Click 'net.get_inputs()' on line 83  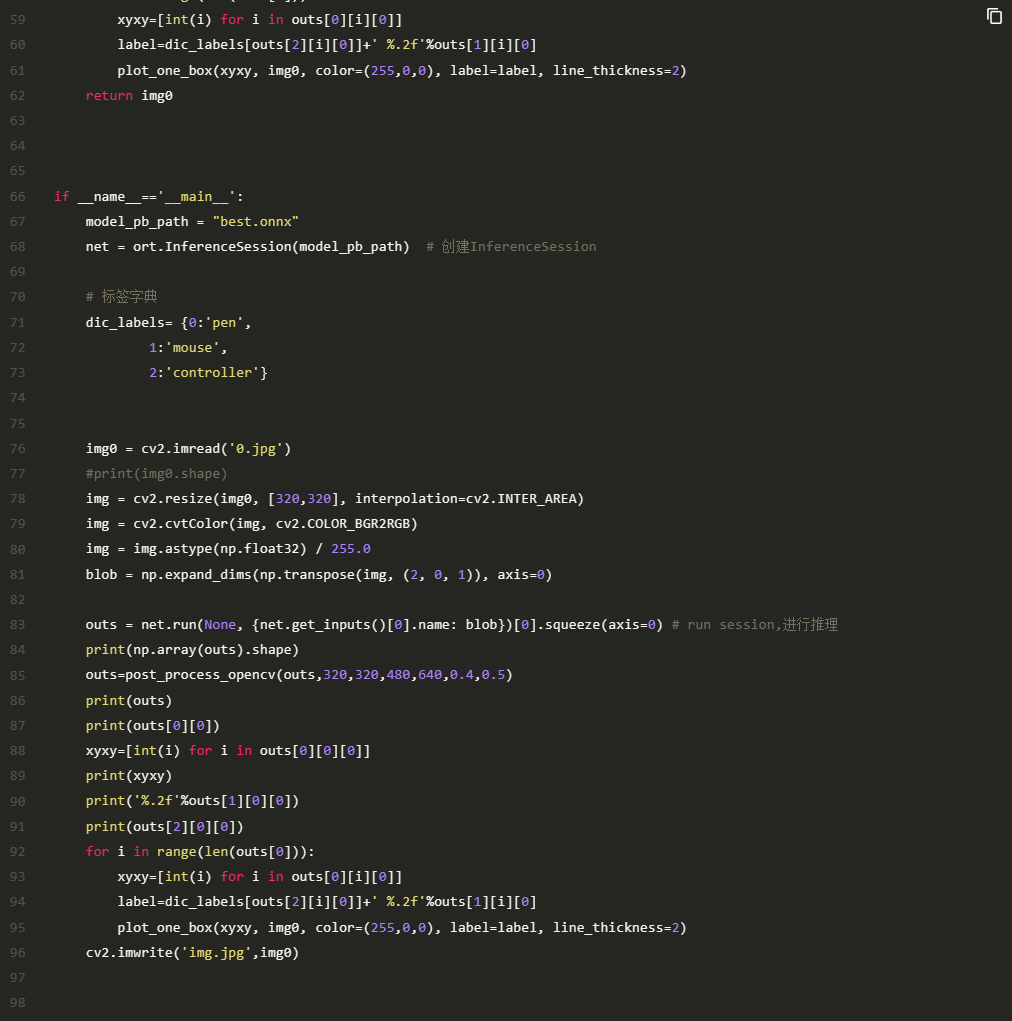323,625
